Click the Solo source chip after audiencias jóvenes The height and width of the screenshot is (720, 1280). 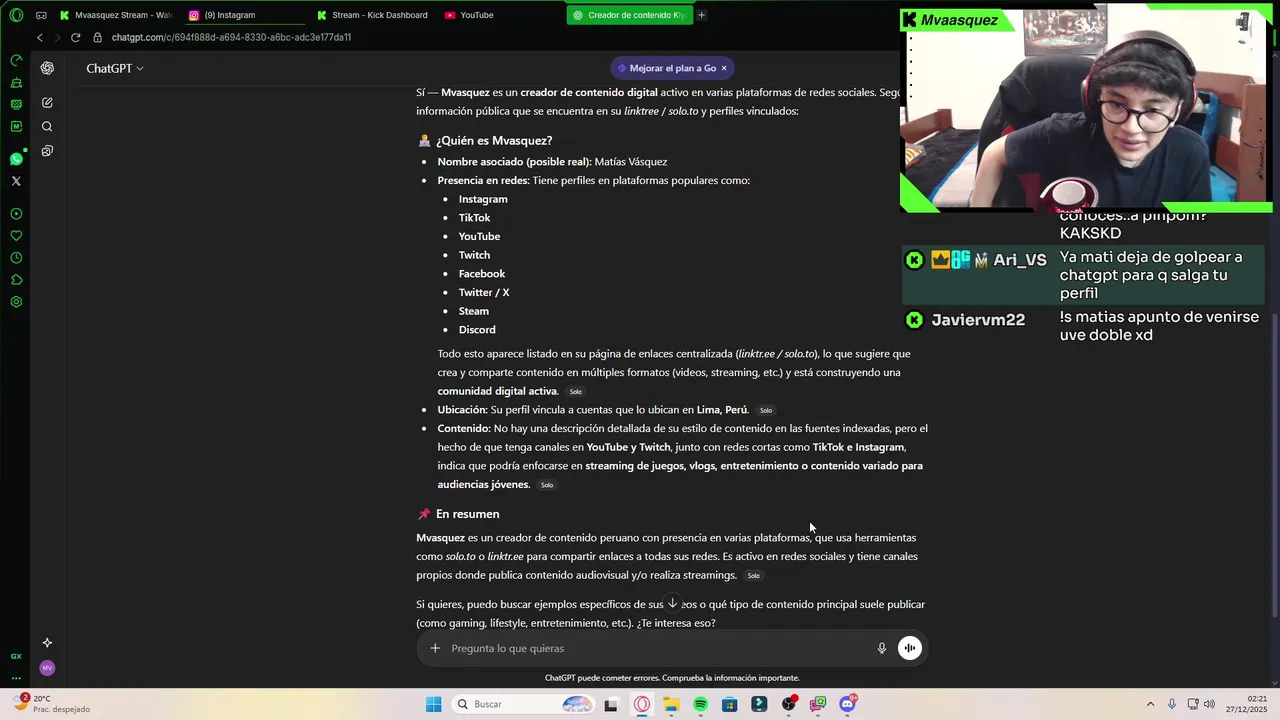pyautogui.click(x=546, y=485)
